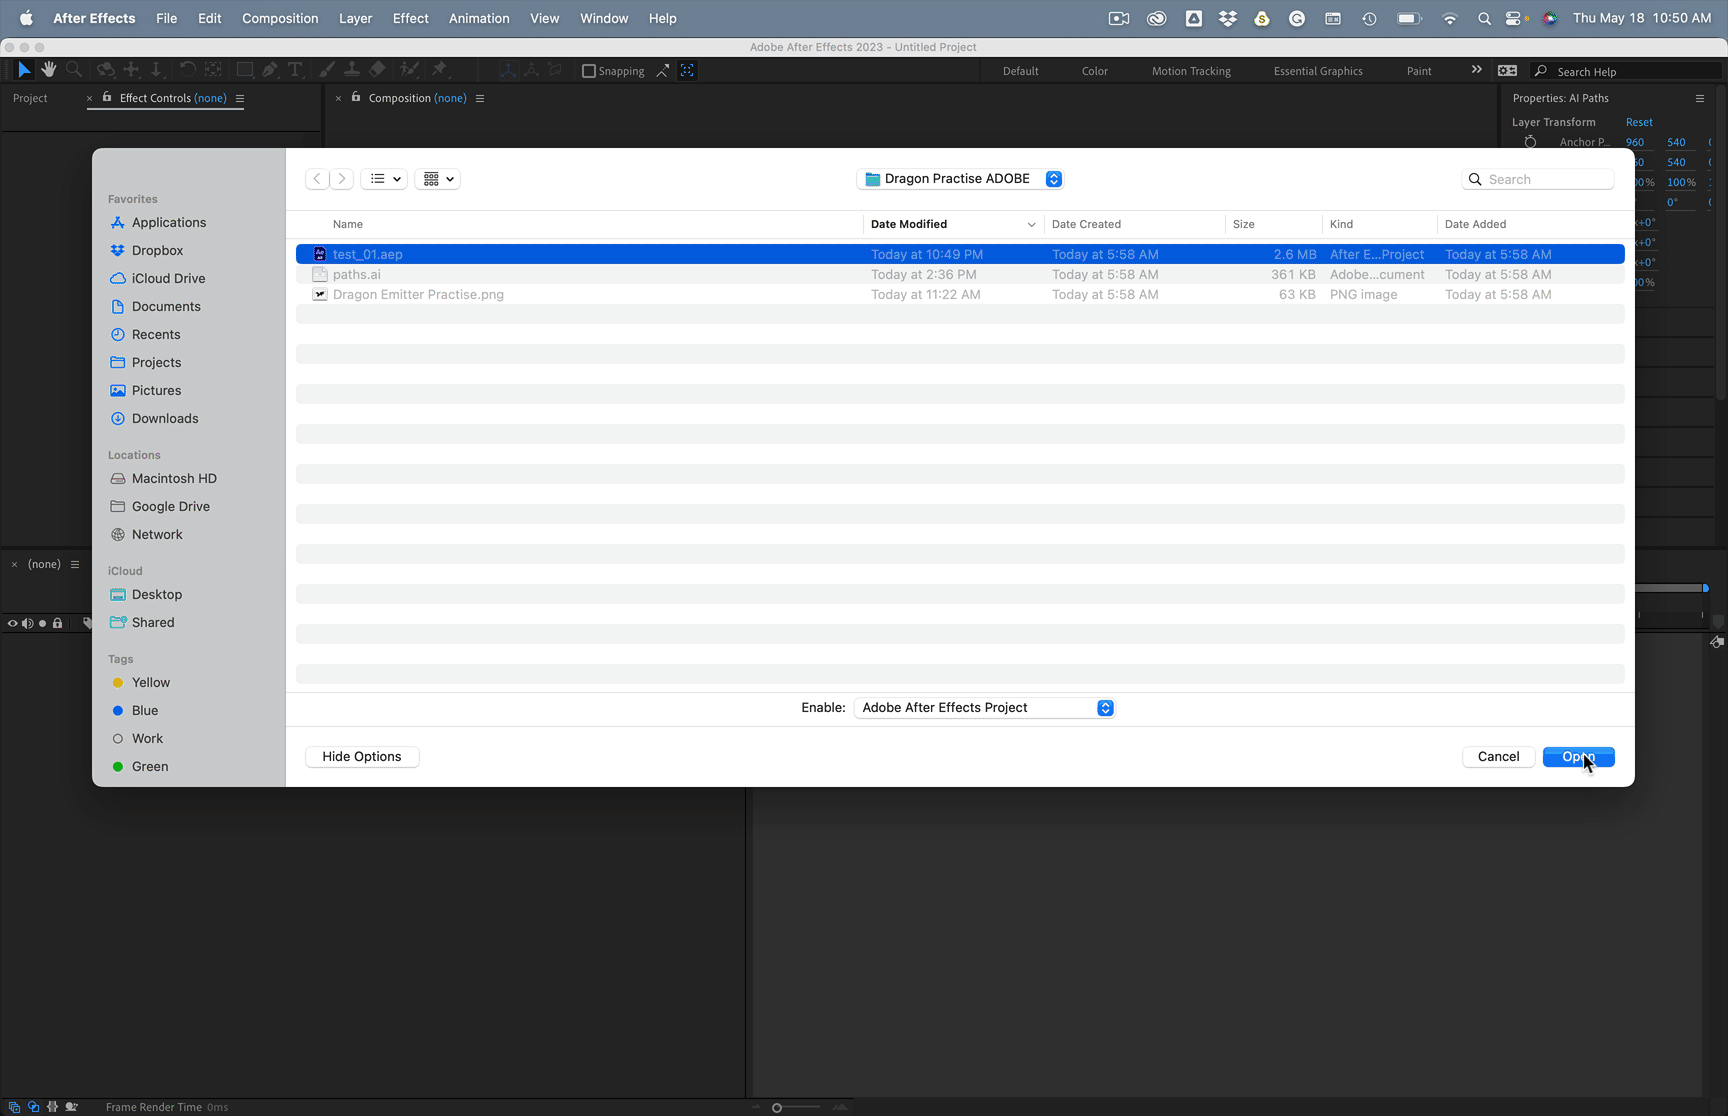The height and width of the screenshot is (1116, 1728).
Task: Select the Rectangle shape tool
Action: click(x=244, y=70)
